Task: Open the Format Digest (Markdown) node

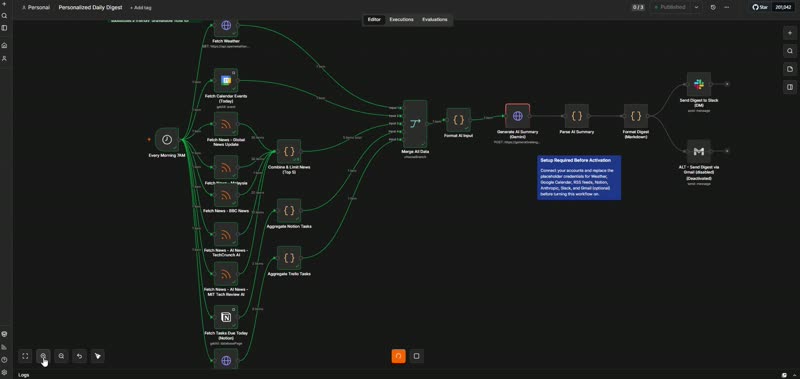Action: [x=636, y=116]
